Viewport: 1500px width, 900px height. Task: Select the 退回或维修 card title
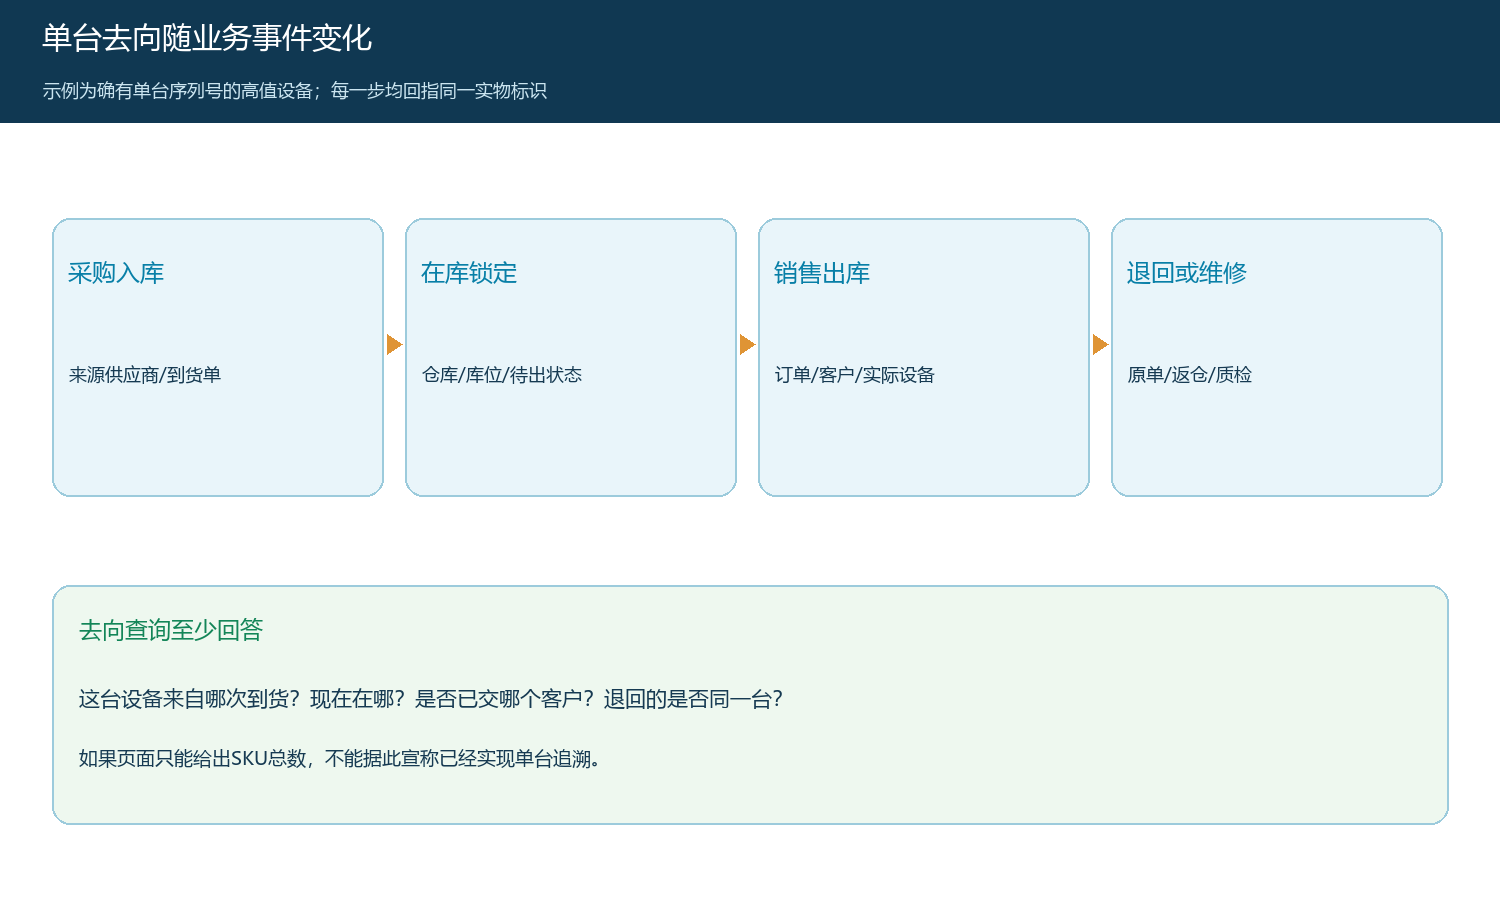coord(1187,273)
